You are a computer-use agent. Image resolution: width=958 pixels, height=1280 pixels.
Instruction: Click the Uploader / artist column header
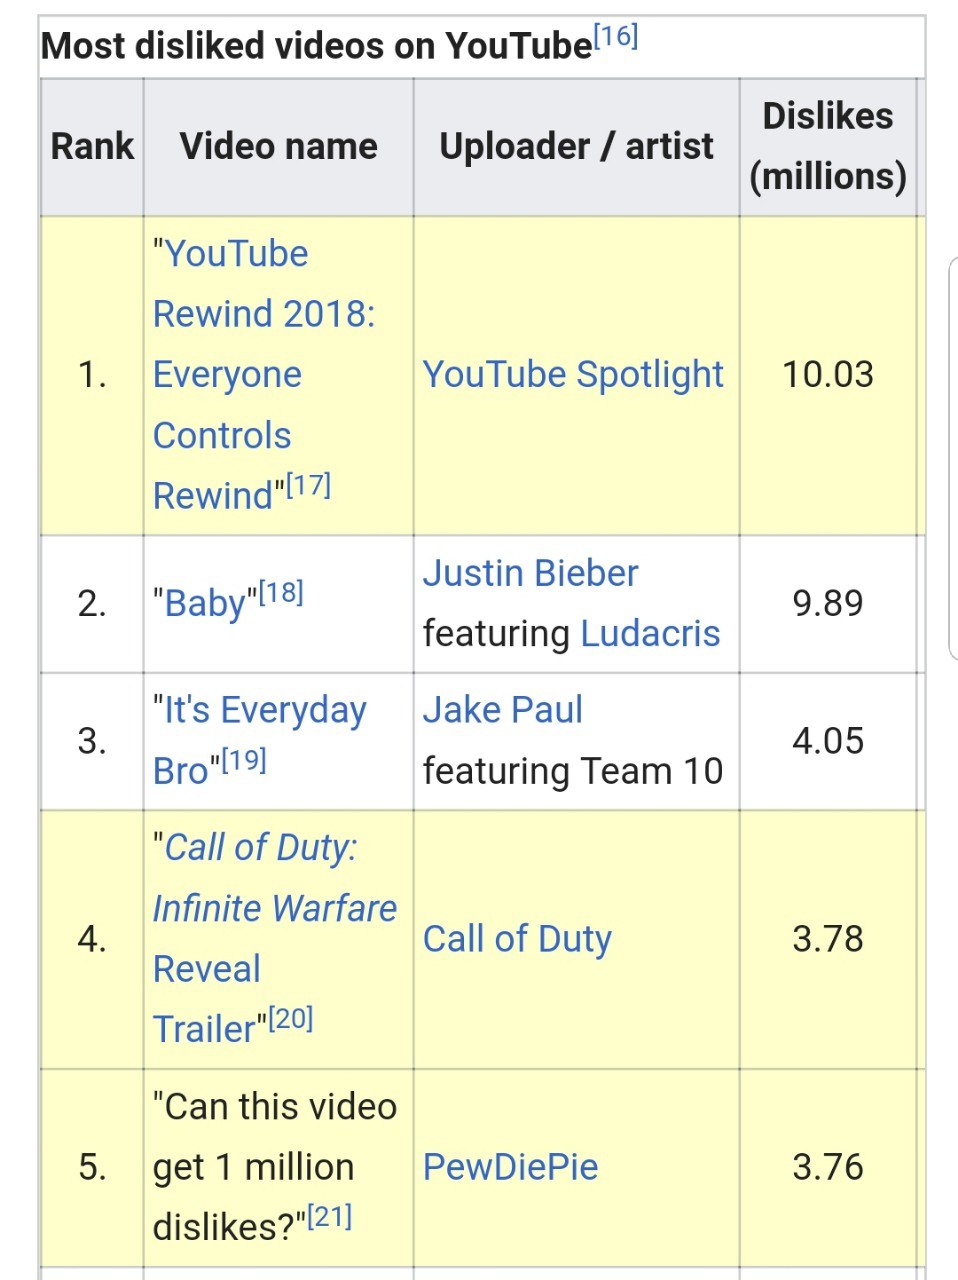coord(576,147)
